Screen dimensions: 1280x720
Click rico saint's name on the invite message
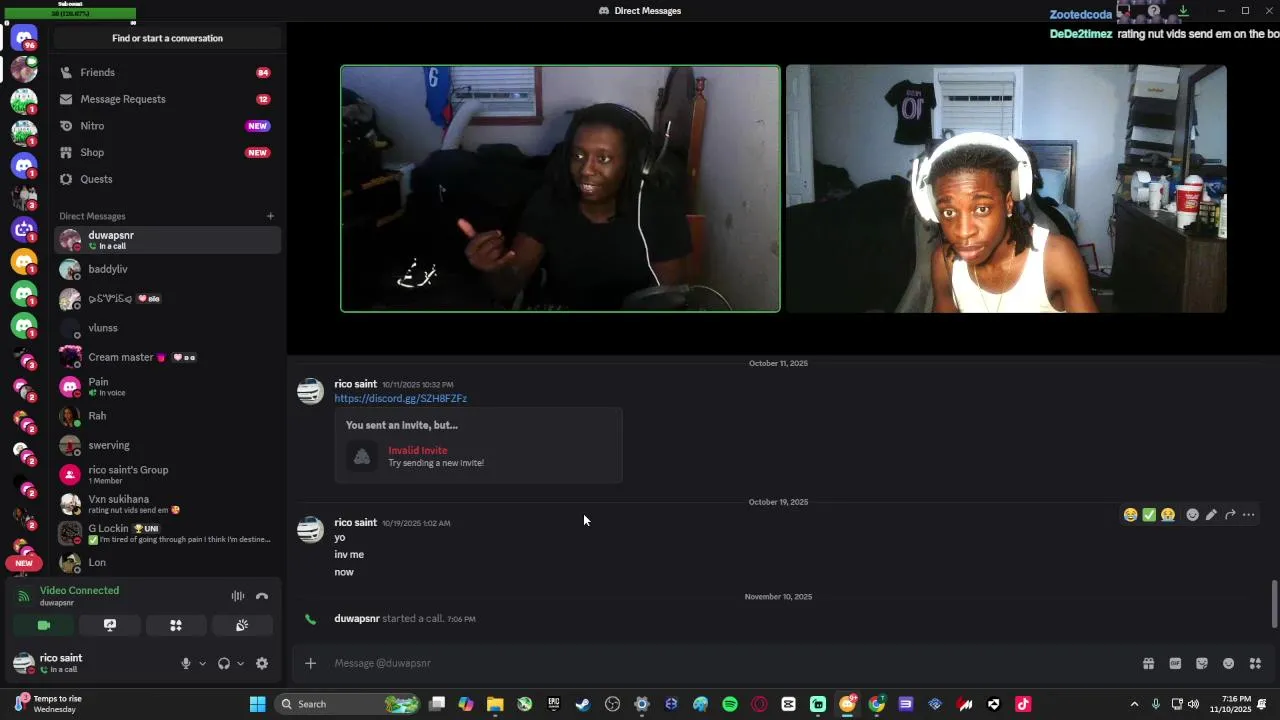coord(355,384)
